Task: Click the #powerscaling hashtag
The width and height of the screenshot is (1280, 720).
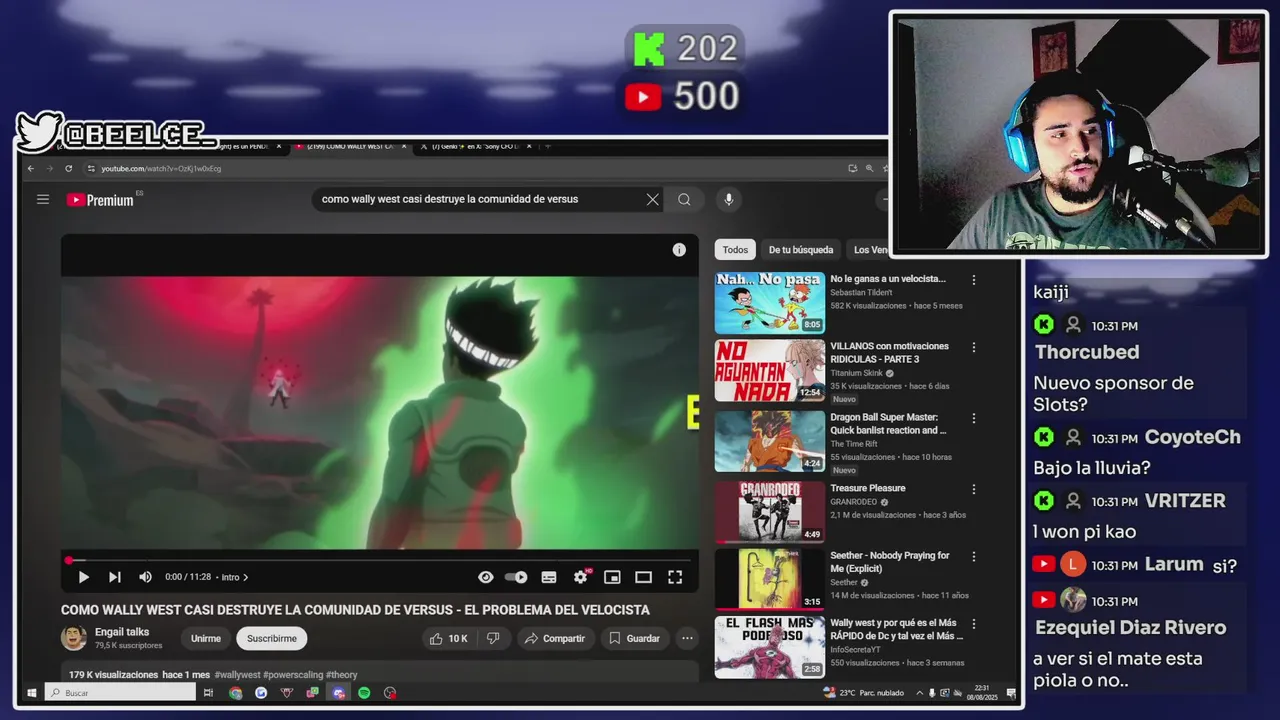Action: click(x=293, y=675)
